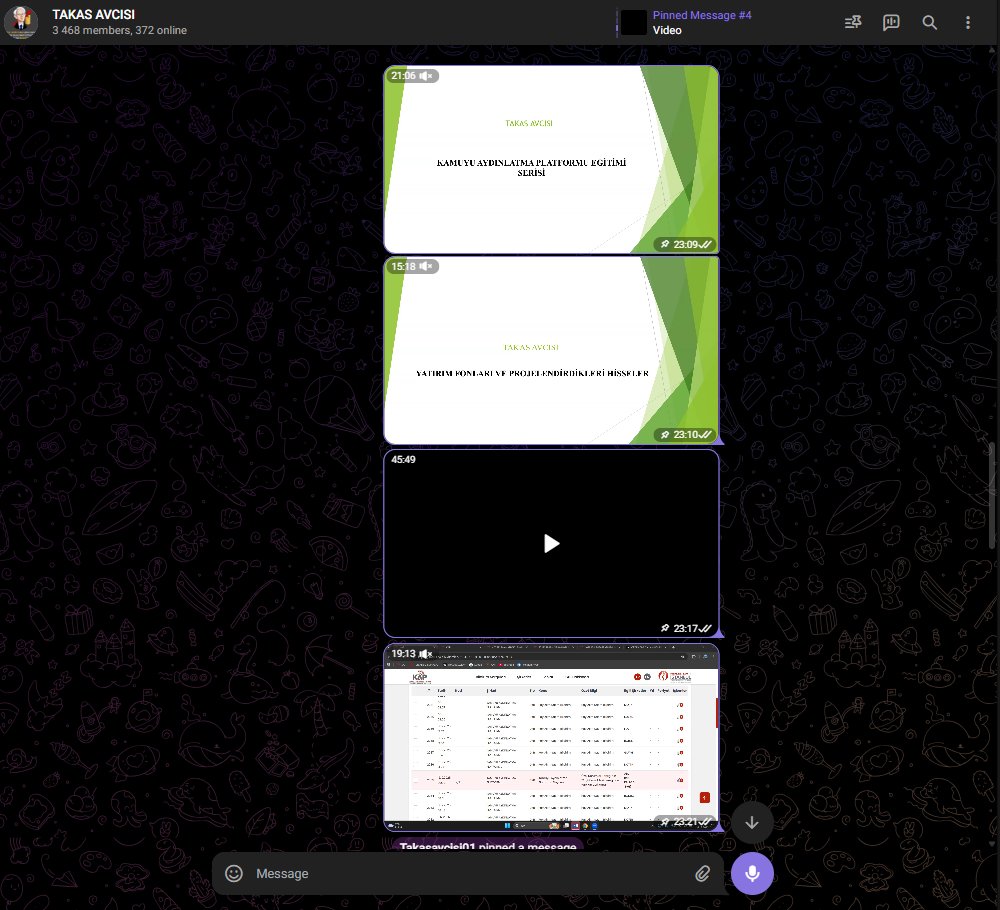Open the attachment menu with the paperclip
The width and height of the screenshot is (1000, 910).
703,873
